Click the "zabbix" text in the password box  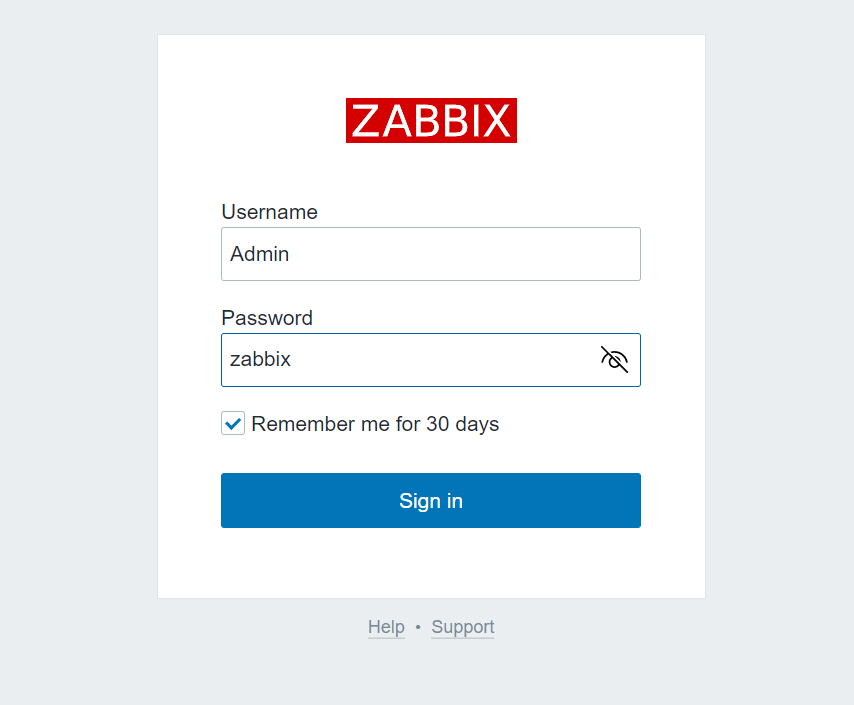pos(260,359)
